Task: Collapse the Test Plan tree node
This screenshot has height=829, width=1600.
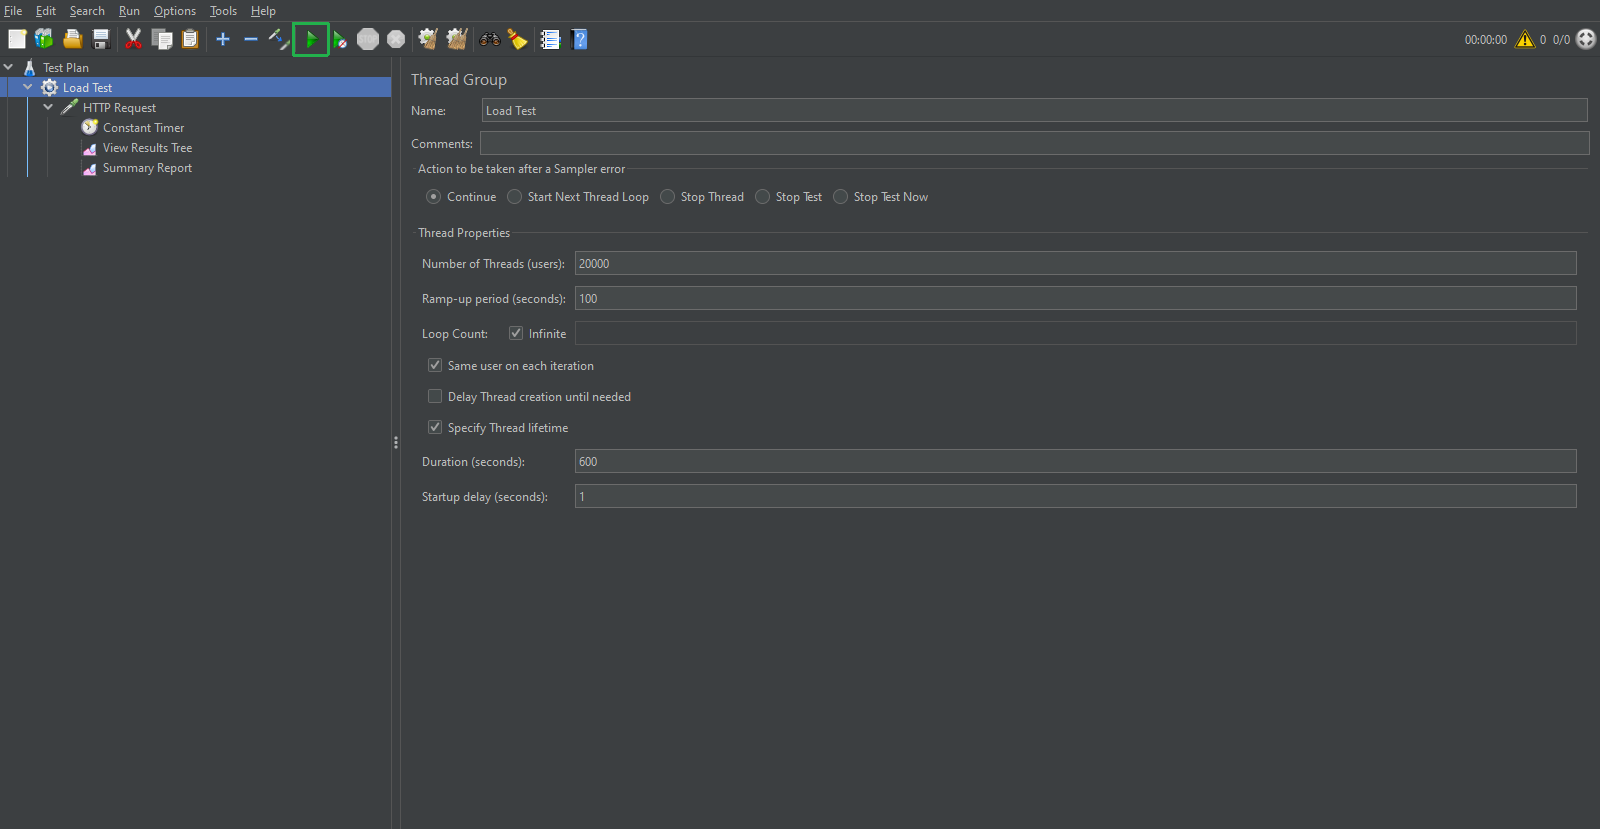Action: point(8,67)
